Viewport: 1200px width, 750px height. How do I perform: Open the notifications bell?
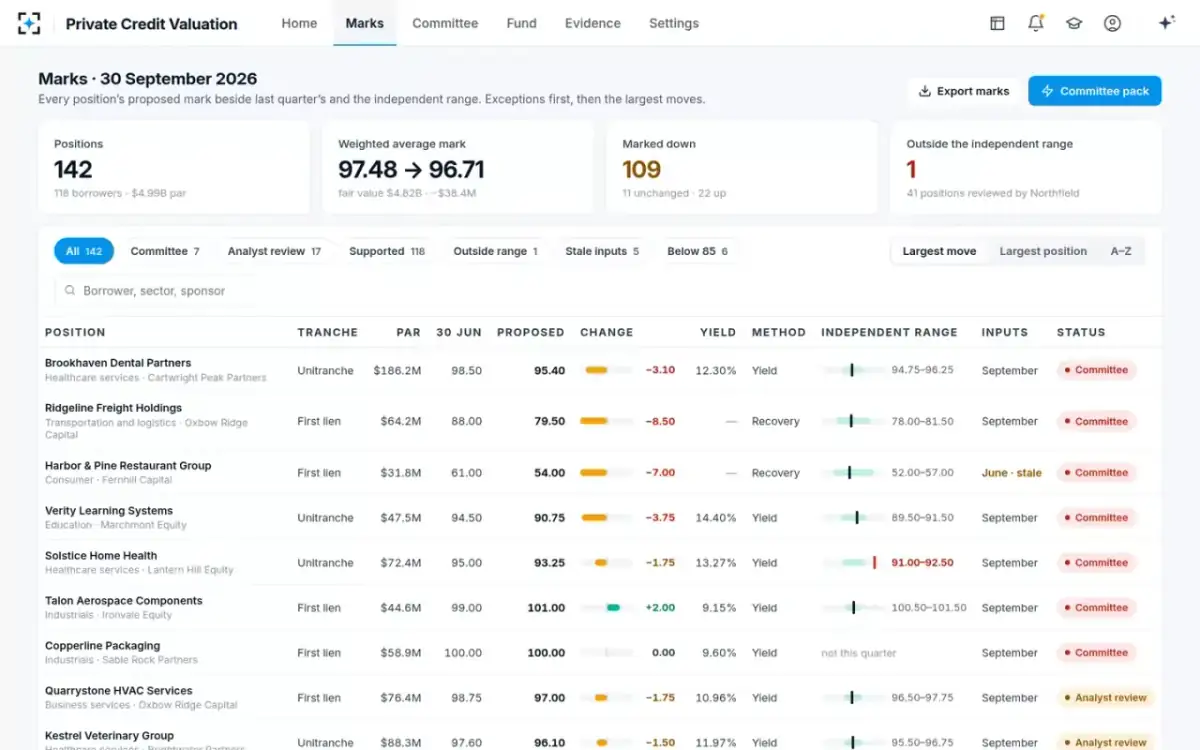(x=1036, y=23)
